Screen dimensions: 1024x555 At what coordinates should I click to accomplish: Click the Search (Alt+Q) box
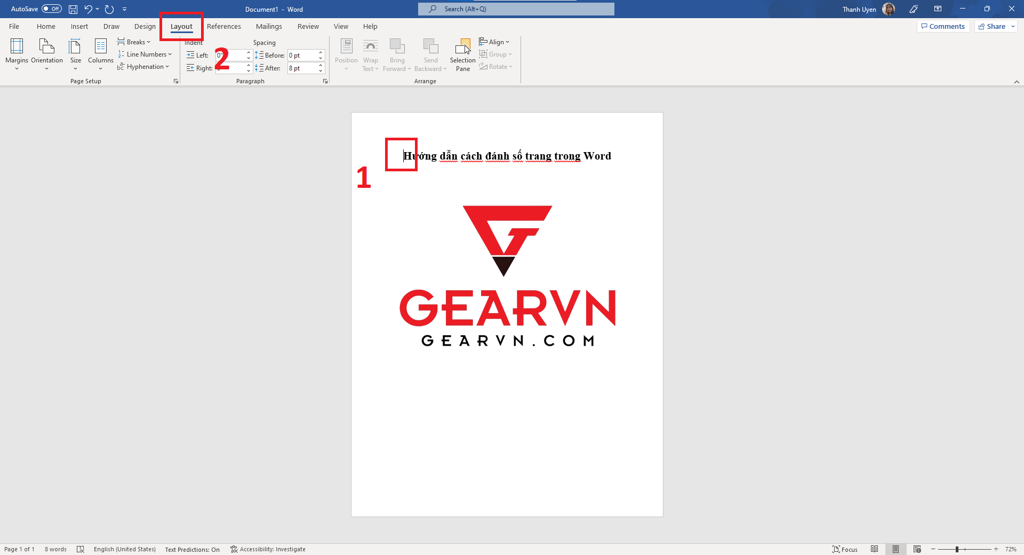pos(516,9)
